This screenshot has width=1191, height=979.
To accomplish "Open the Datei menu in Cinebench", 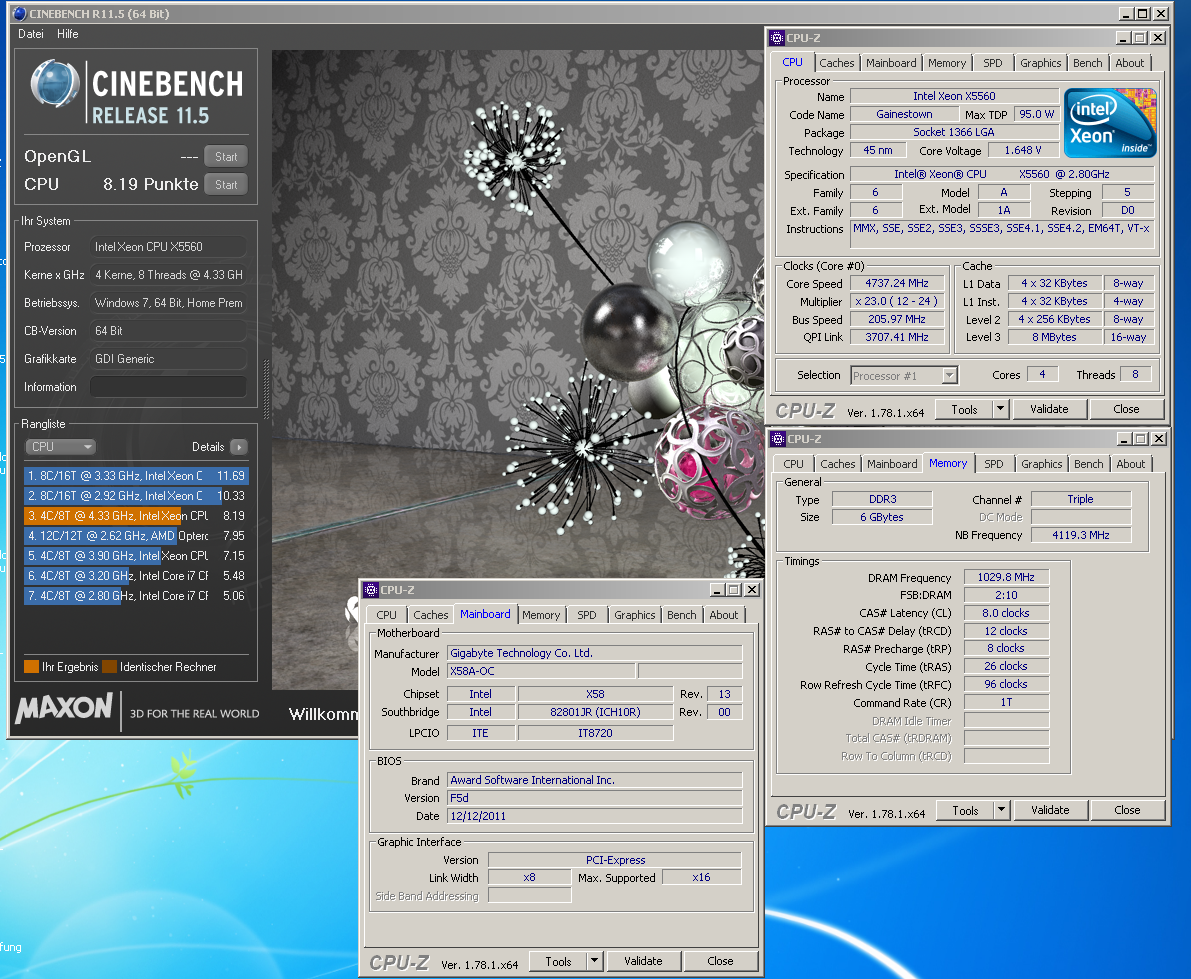I will pos(30,33).
